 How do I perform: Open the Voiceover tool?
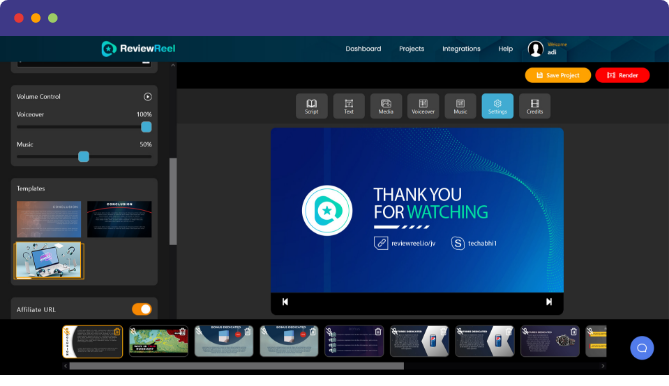pos(423,106)
